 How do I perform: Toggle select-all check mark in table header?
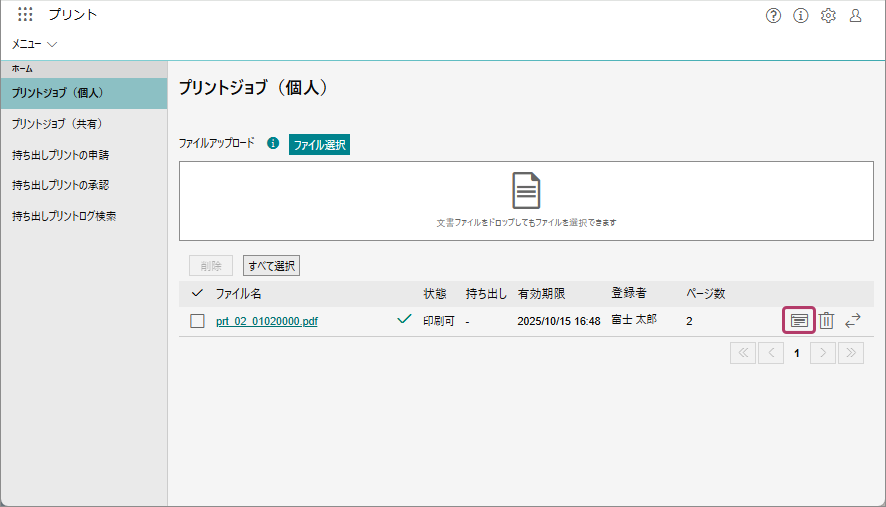(197, 293)
